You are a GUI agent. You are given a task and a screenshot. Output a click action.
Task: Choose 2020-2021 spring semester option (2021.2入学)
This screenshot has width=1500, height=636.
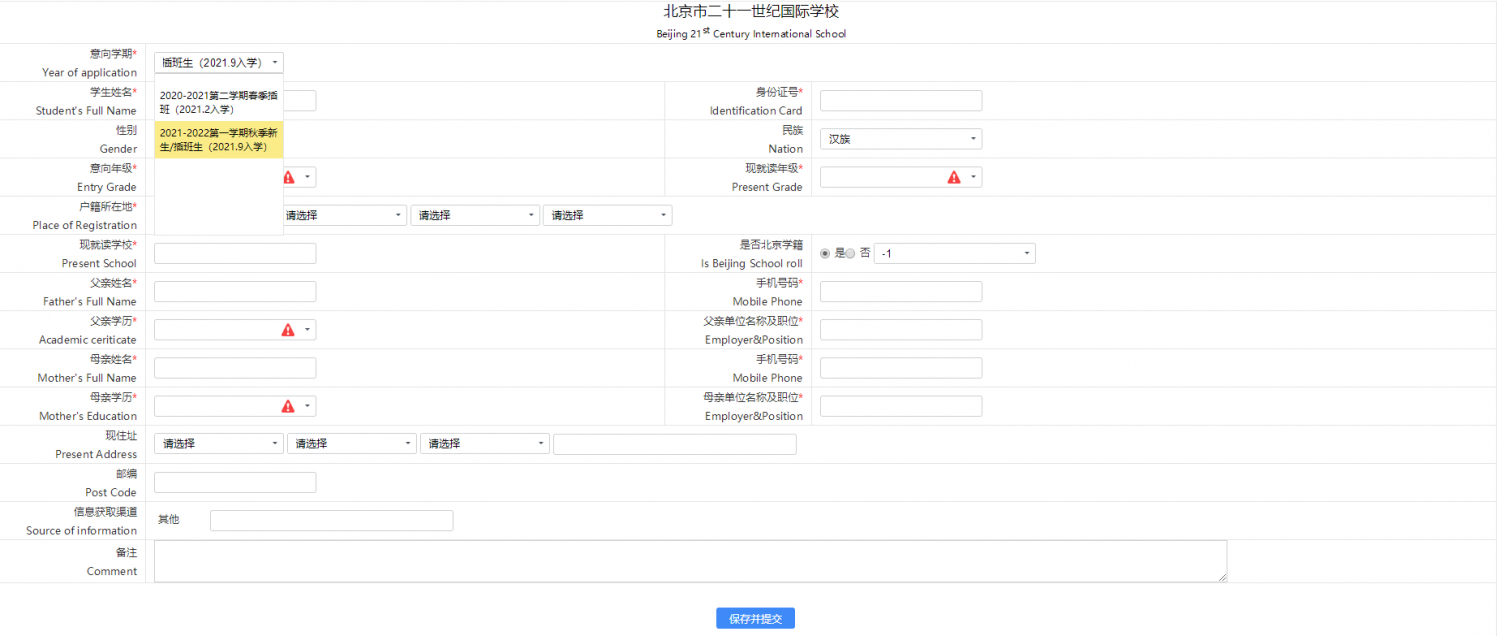[x=219, y=102]
